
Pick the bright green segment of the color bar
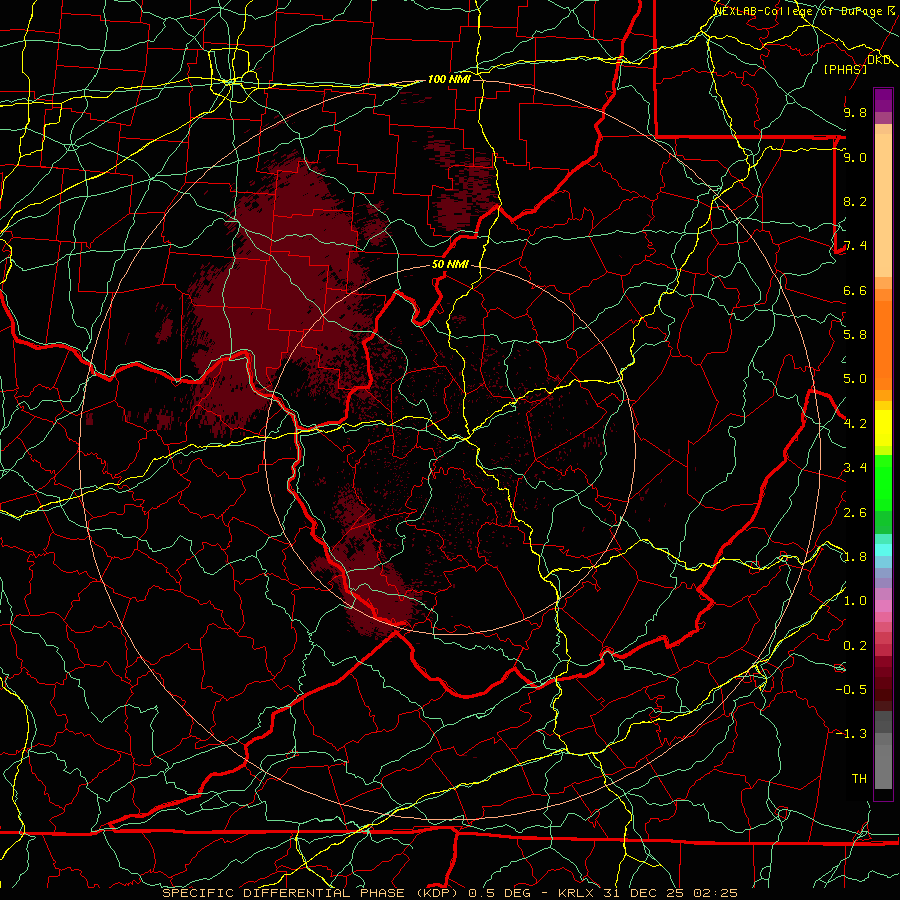883,482
